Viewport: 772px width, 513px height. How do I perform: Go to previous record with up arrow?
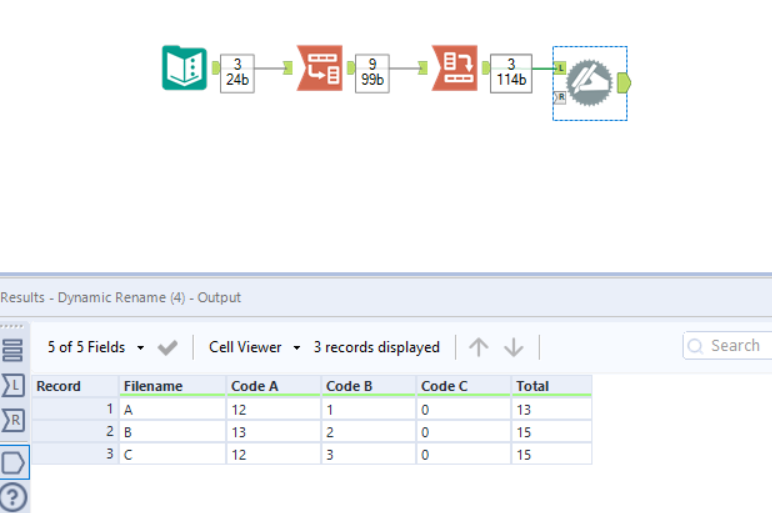[x=479, y=347]
